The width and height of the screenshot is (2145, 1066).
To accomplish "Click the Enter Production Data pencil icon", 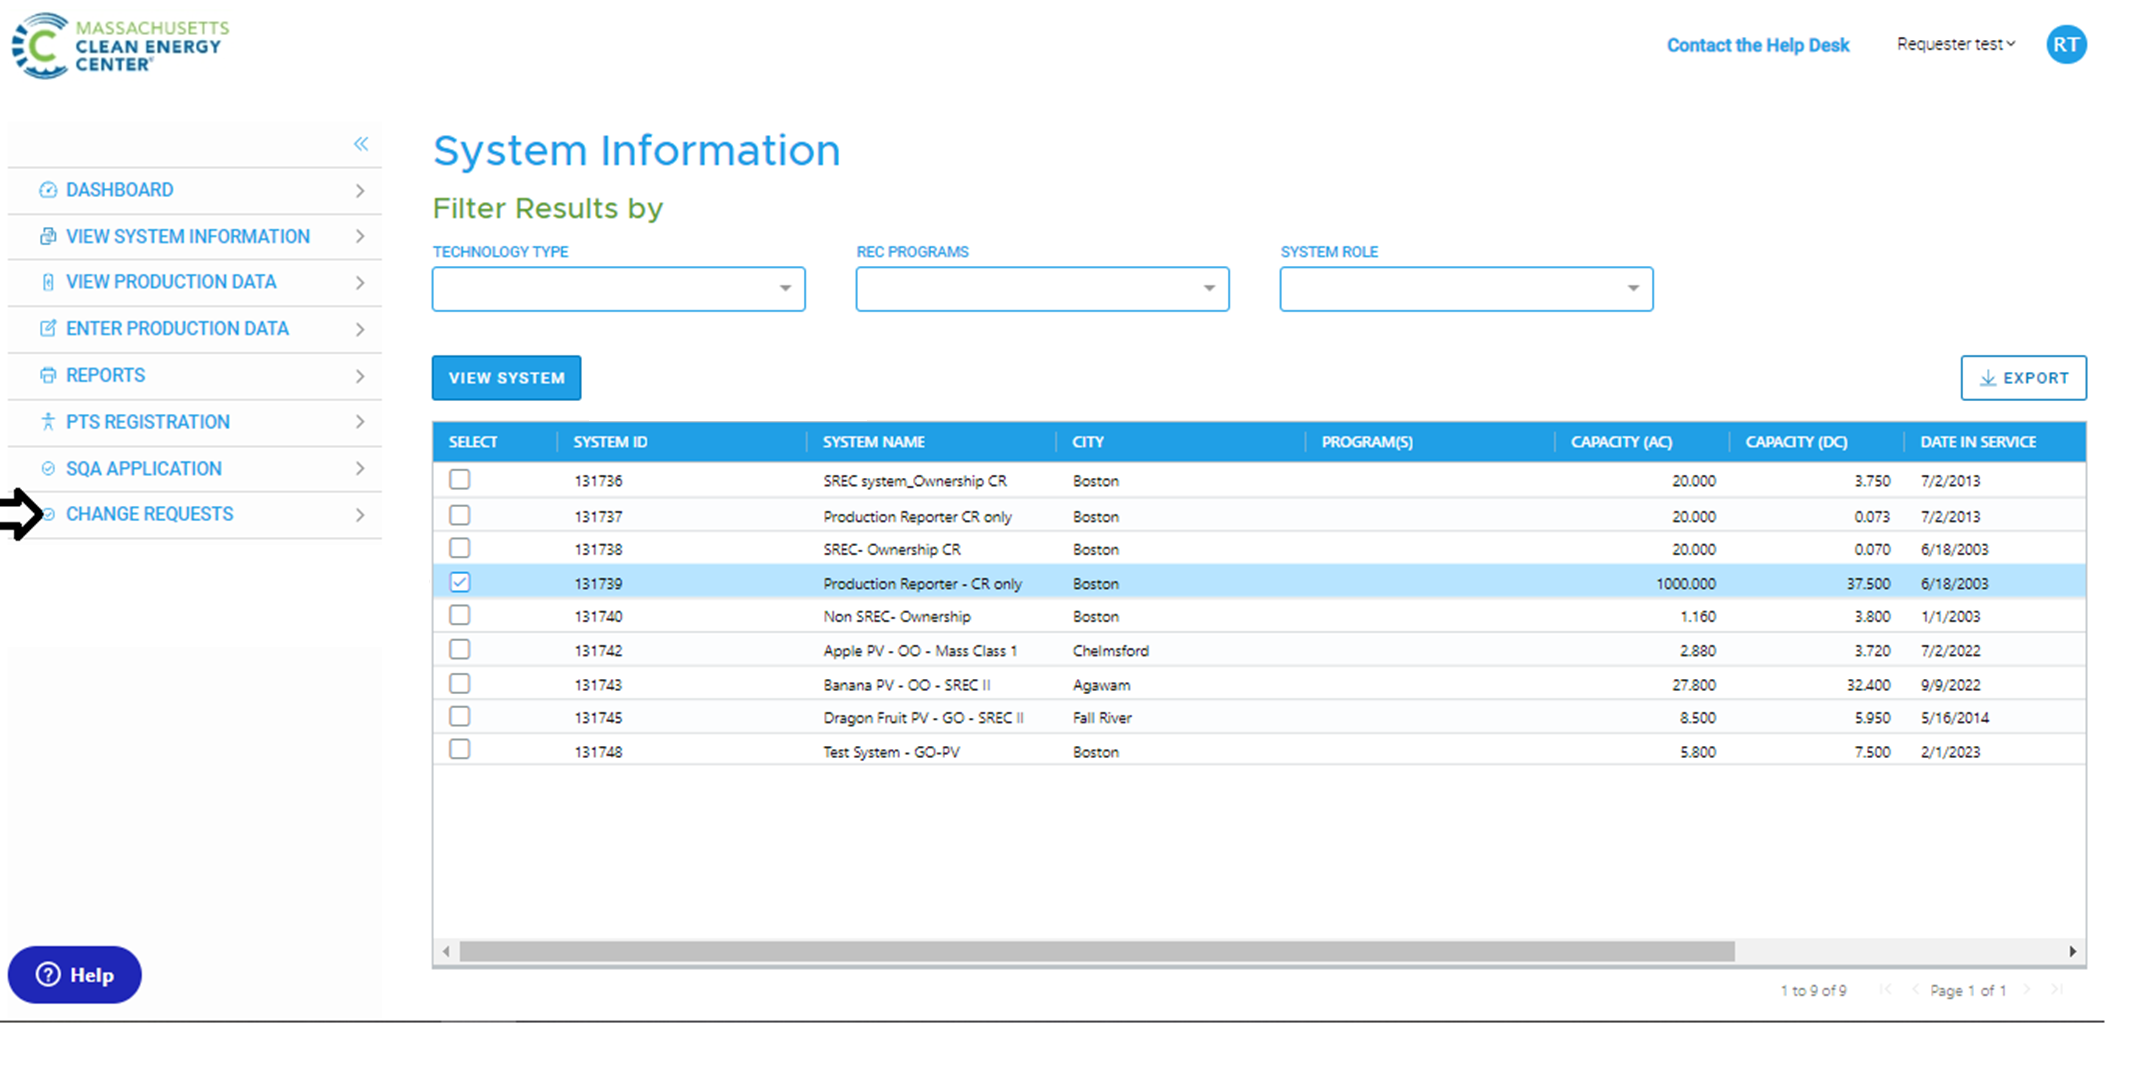I will [47, 329].
